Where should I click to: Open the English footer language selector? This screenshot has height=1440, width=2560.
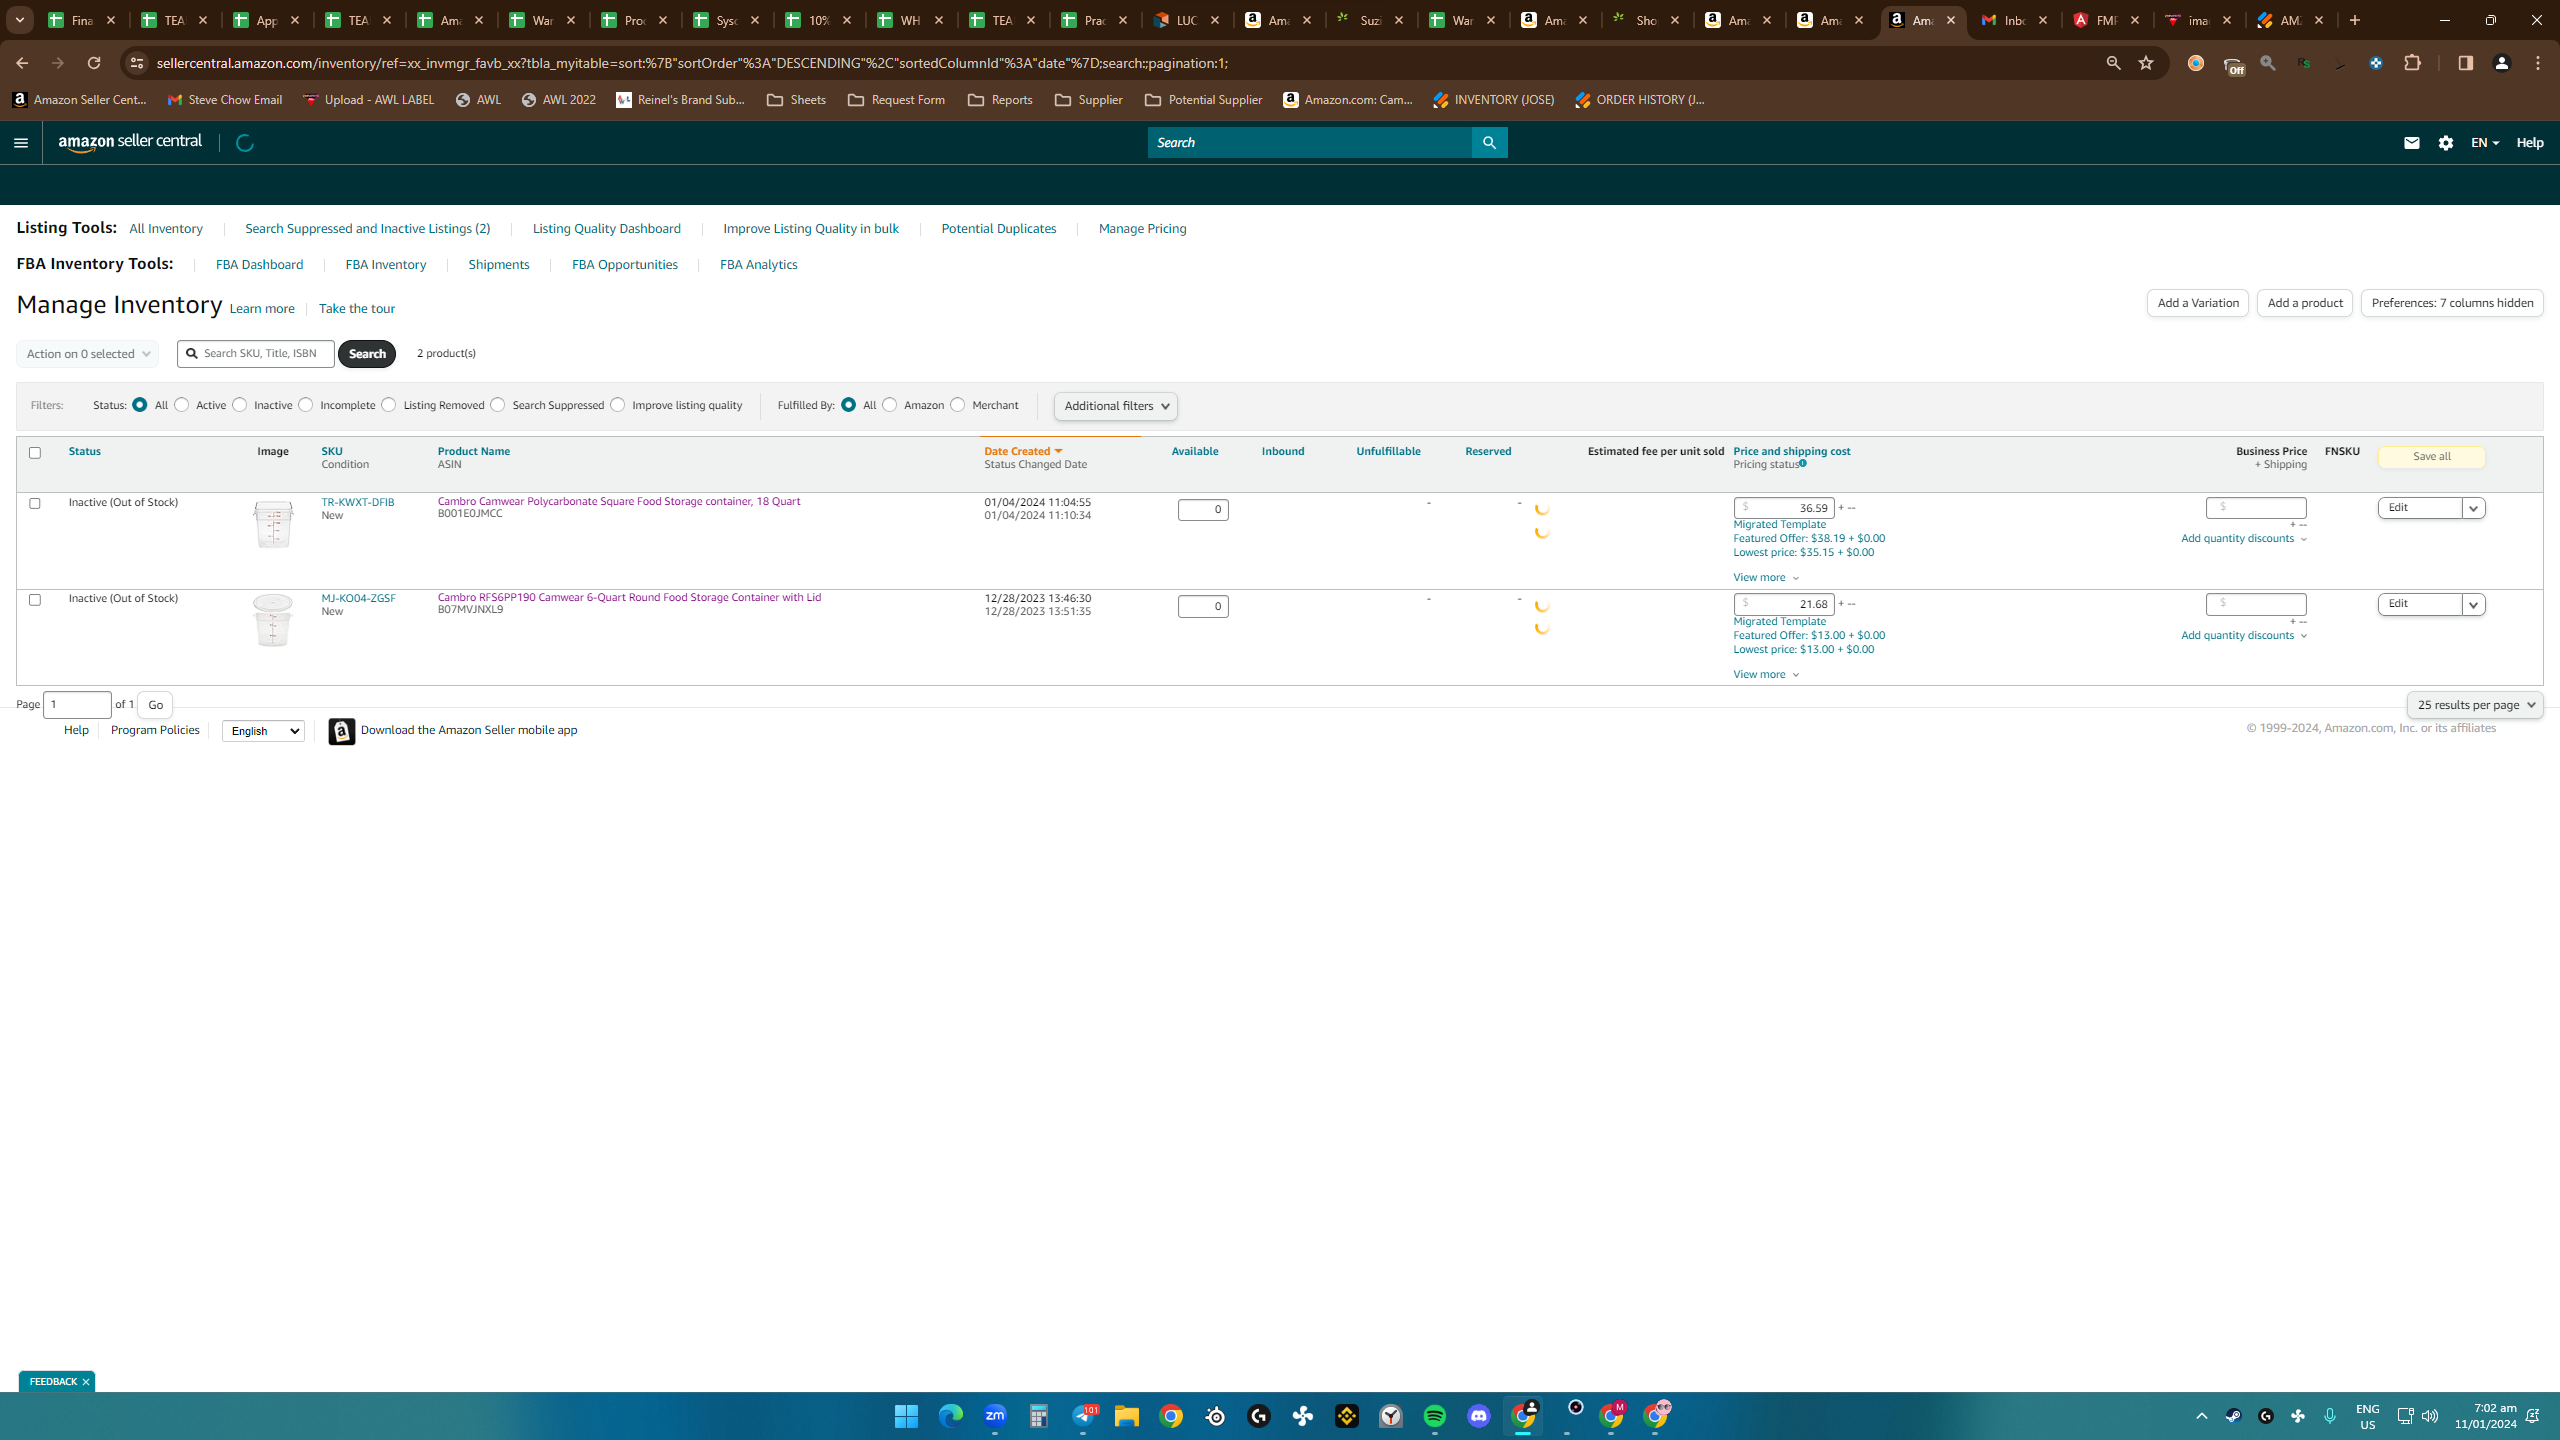[x=263, y=731]
